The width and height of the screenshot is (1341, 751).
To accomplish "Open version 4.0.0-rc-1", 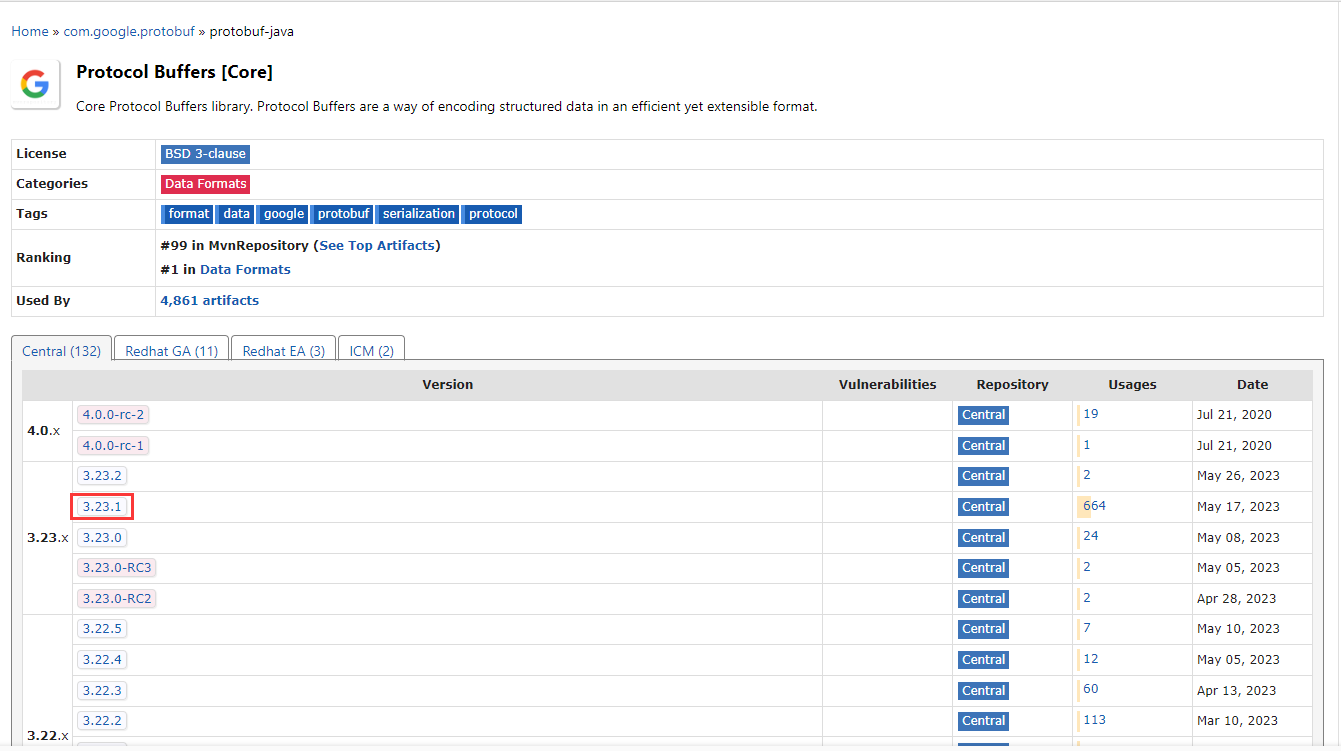I will [113, 445].
